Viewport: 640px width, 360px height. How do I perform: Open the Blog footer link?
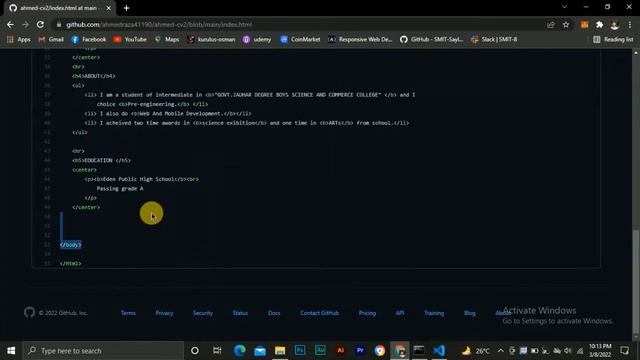click(469, 313)
